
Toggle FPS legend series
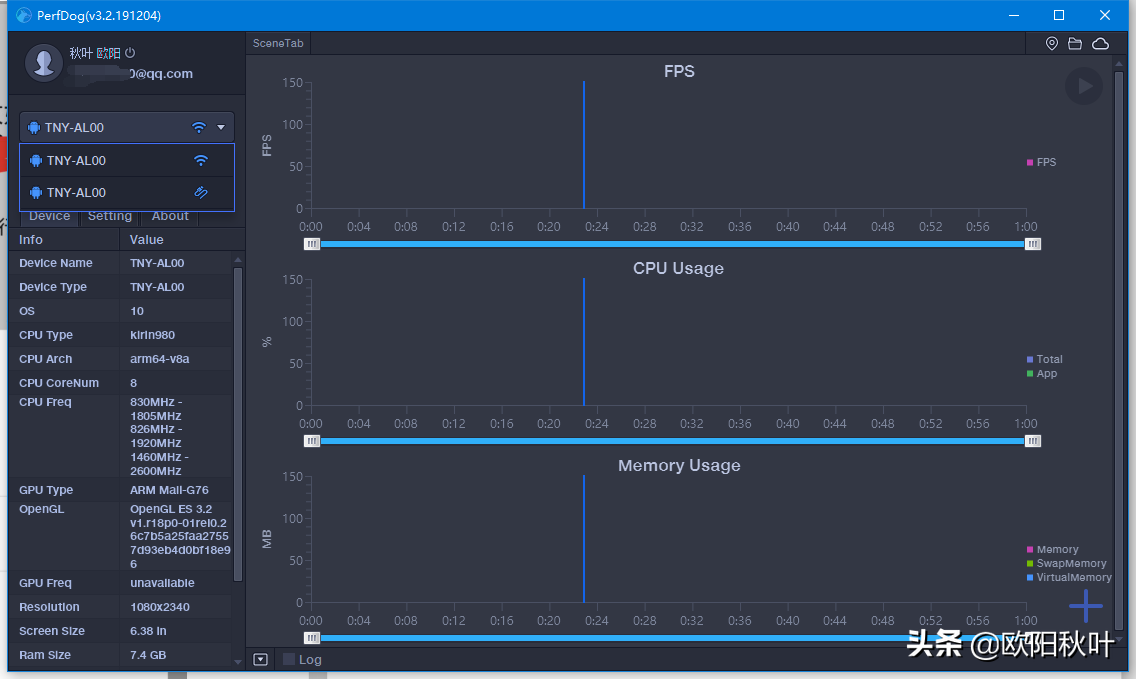[1041, 162]
